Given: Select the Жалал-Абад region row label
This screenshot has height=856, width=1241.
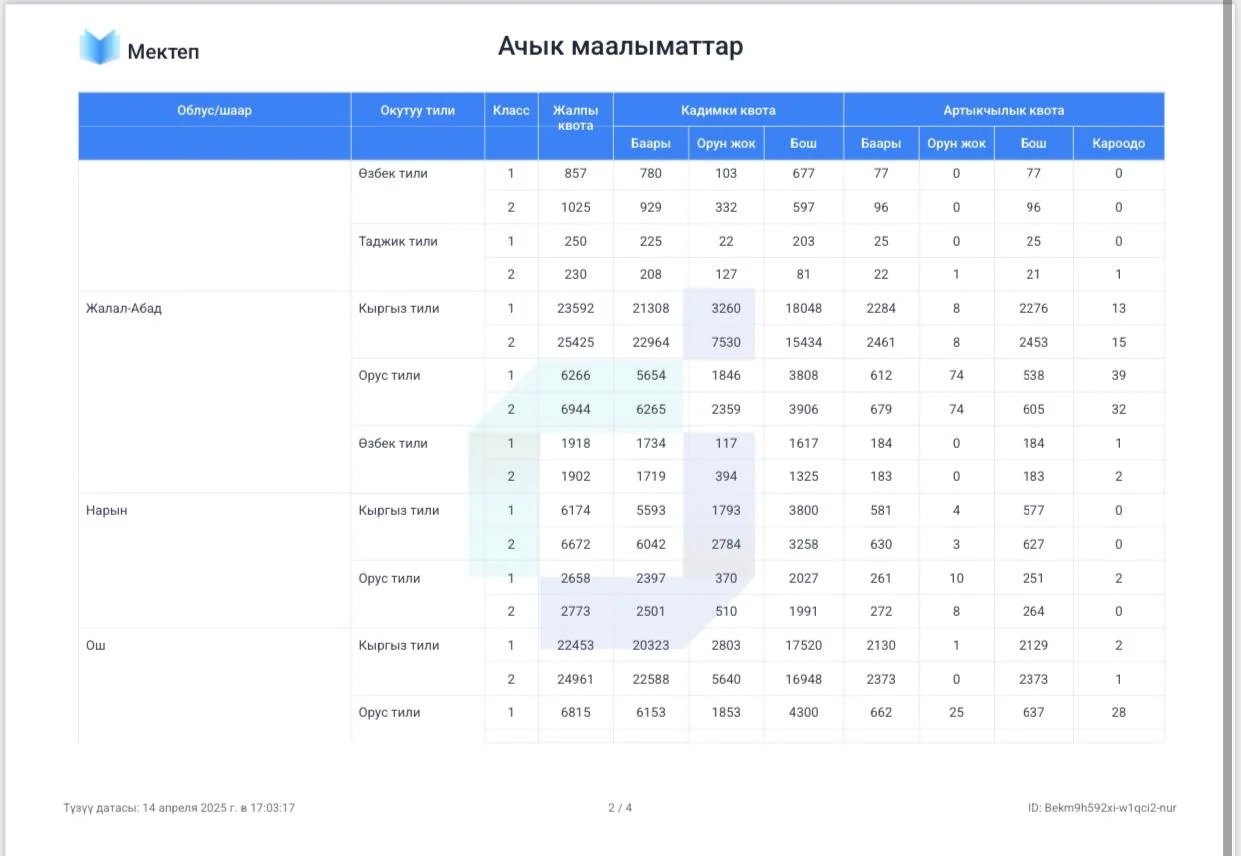Looking at the screenshot, I should tap(124, 308).
